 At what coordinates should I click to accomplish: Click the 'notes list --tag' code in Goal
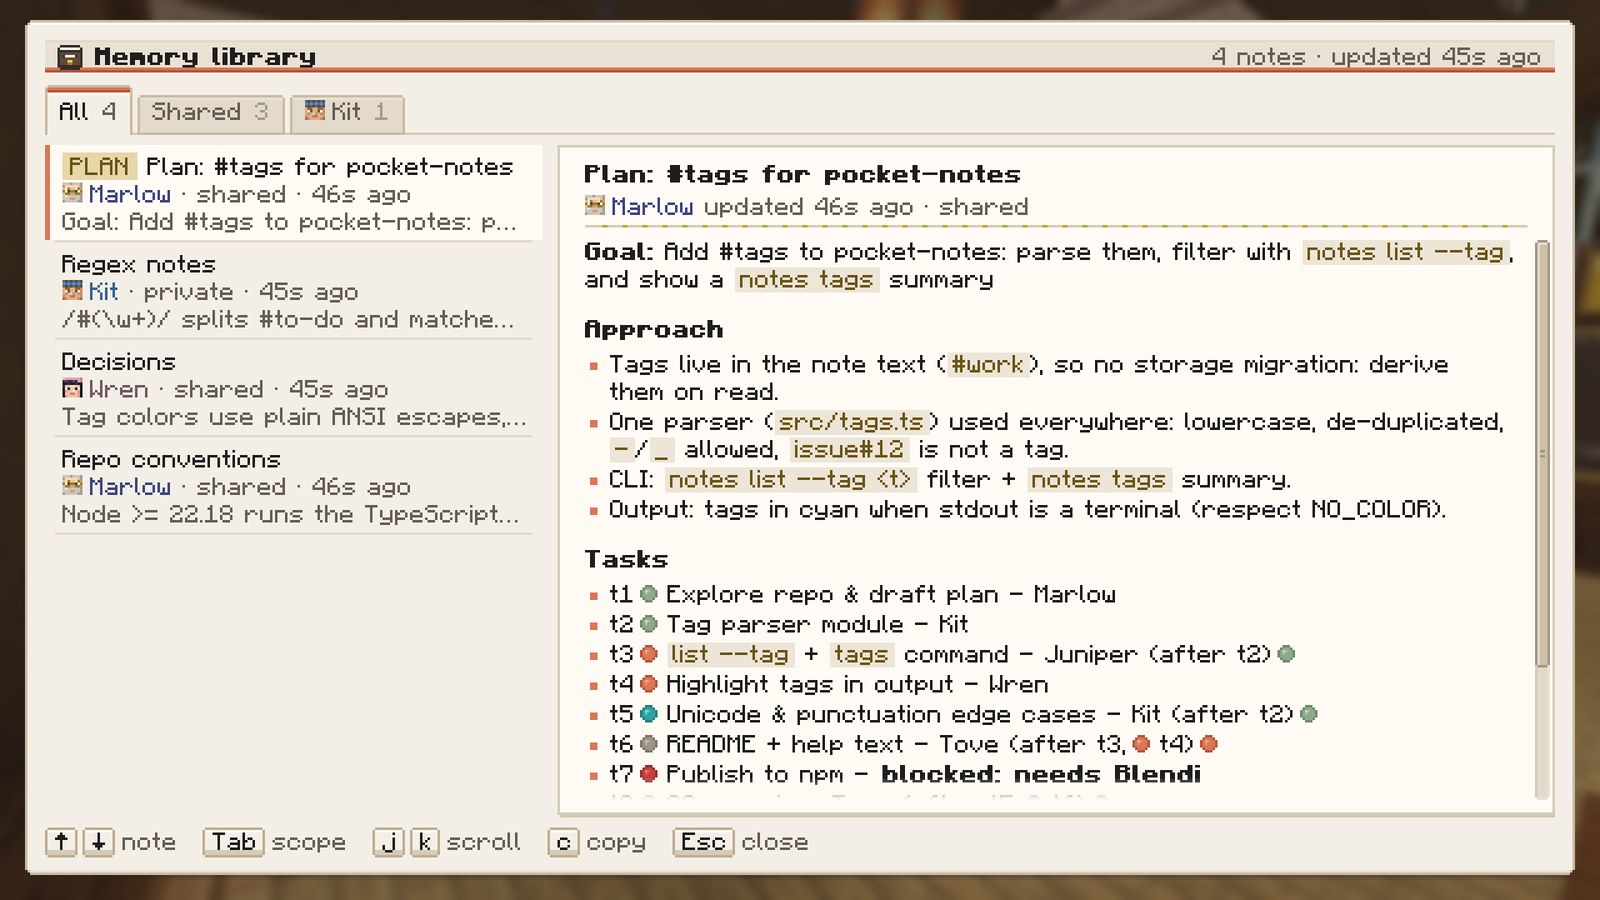point(1405,252)
